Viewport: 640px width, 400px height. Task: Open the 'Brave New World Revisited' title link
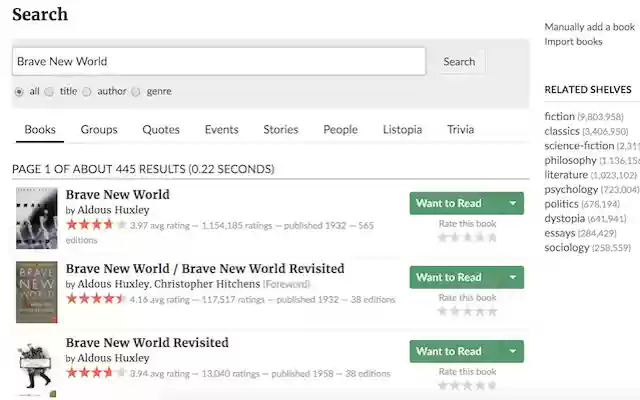coord(147,342)
